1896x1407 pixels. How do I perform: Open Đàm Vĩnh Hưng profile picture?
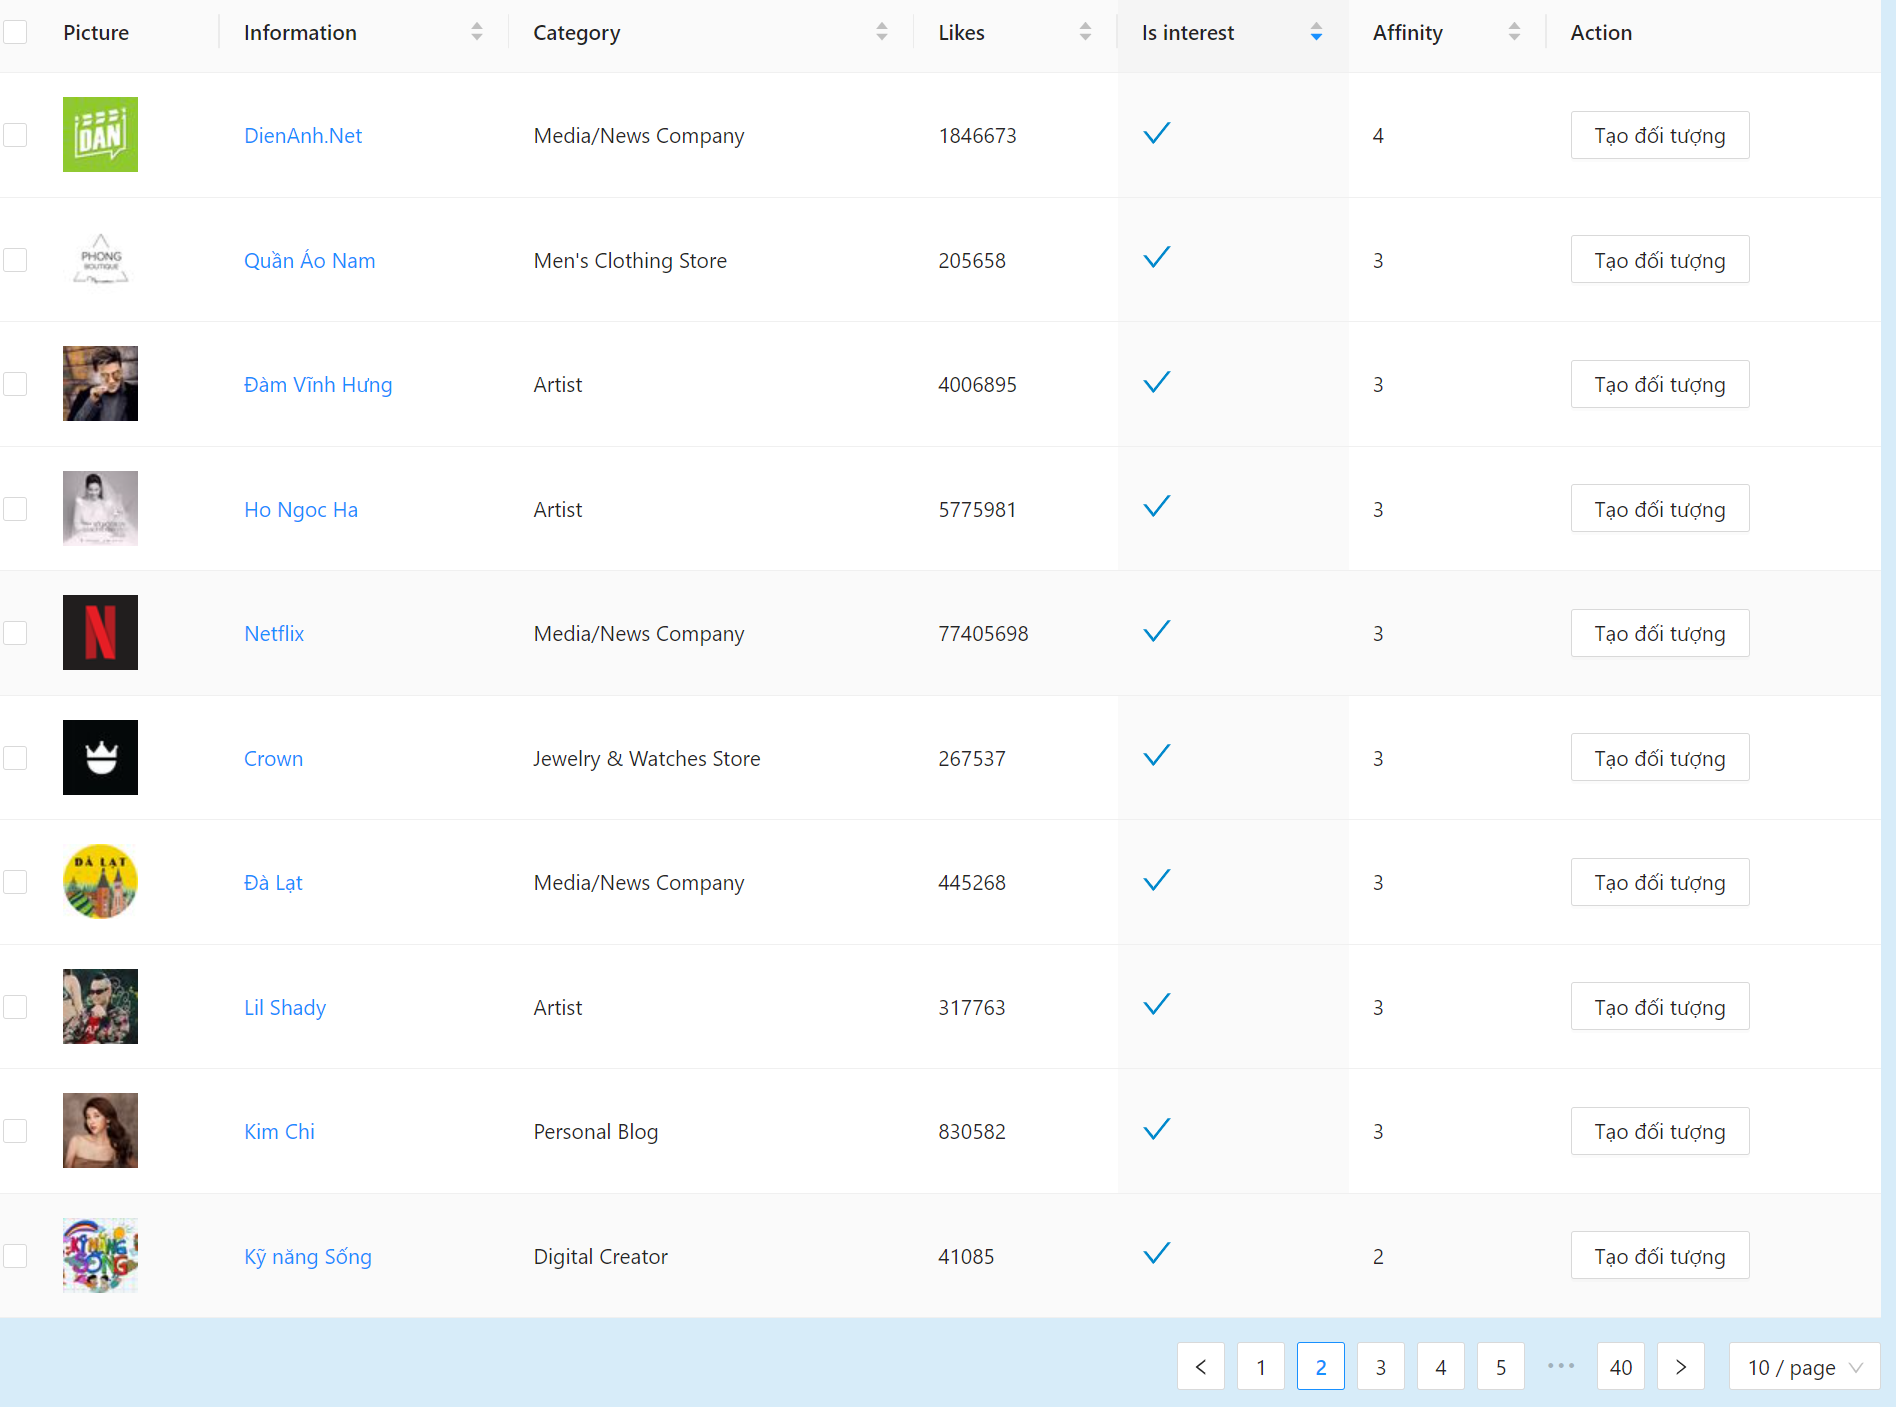coord(100,384)
